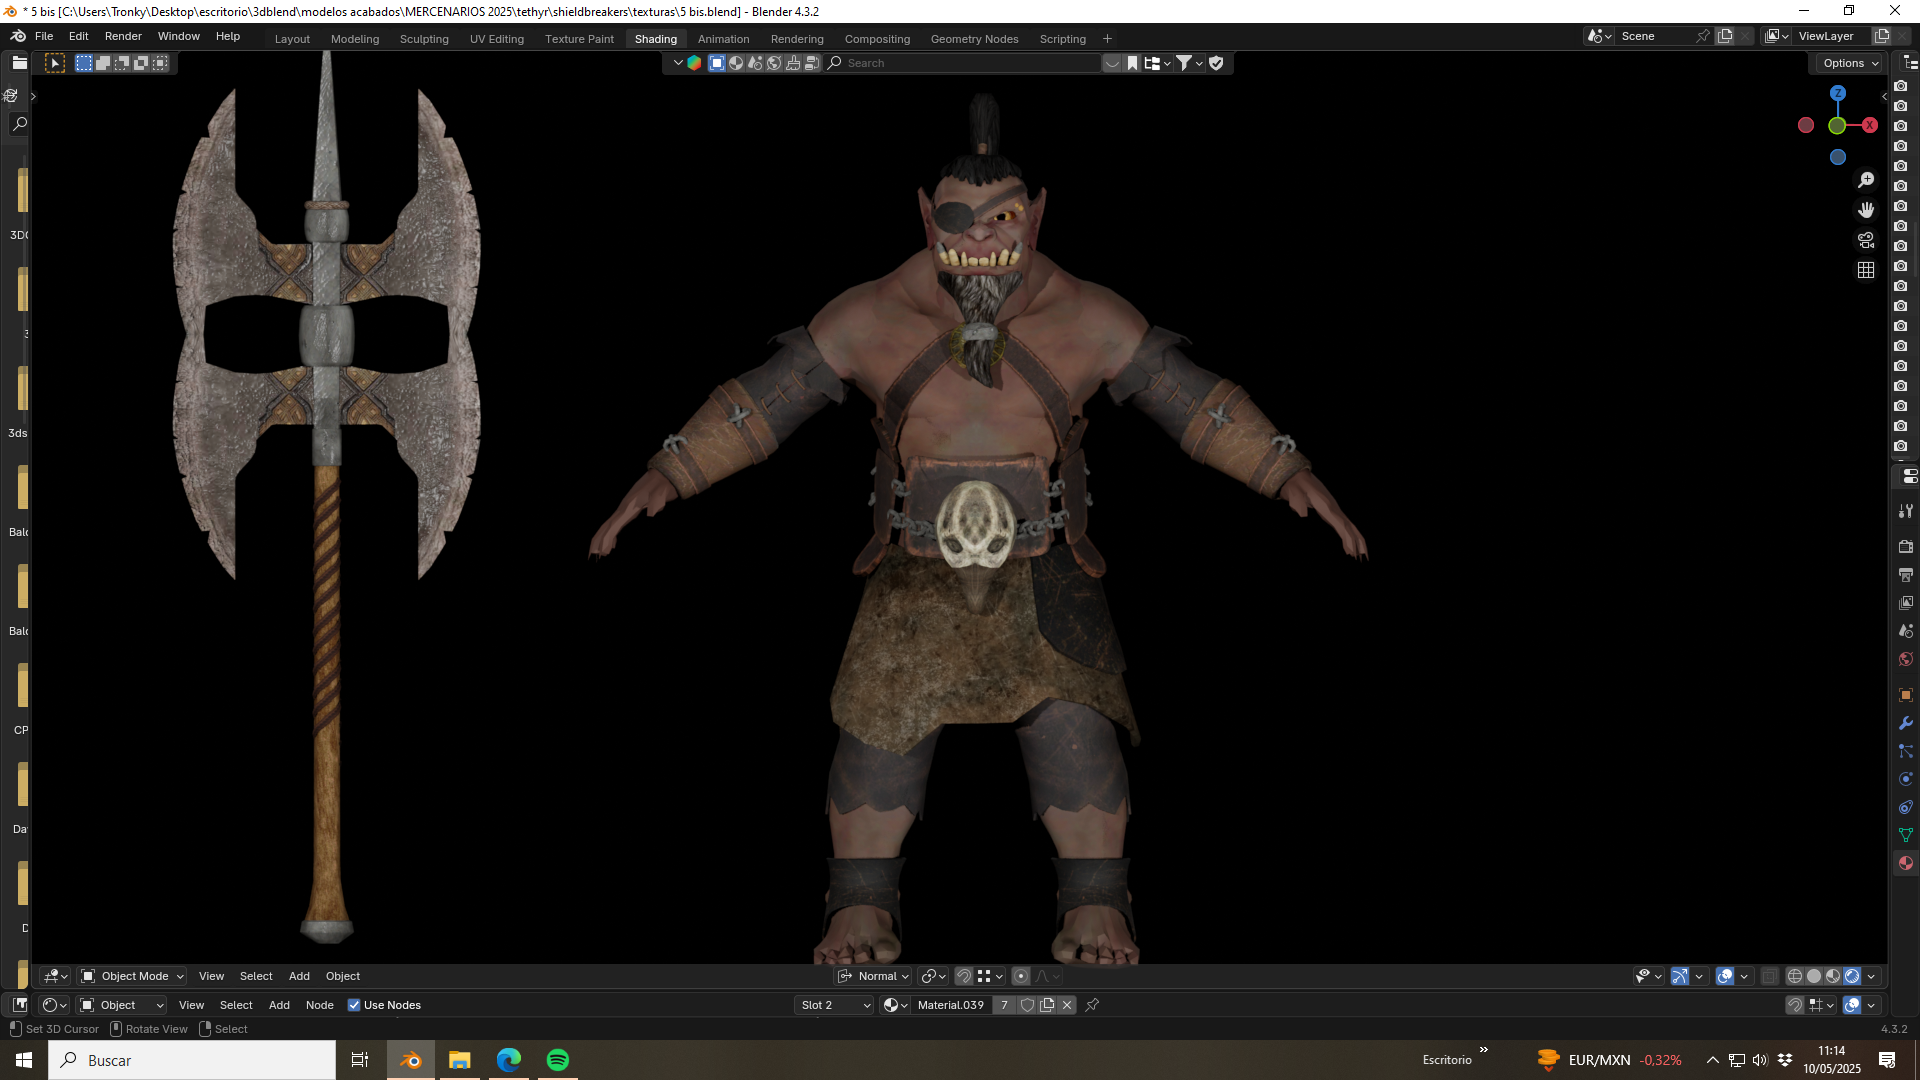Switch to the UV Editing workspace tab
Image resolution: width=1920 pixels, height=1080 pixels.
pos(497,39)
